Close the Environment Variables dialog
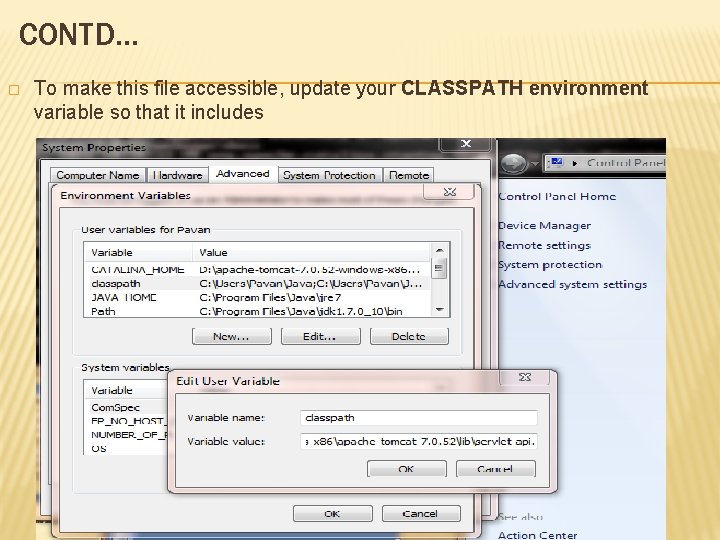 (450, 192)
